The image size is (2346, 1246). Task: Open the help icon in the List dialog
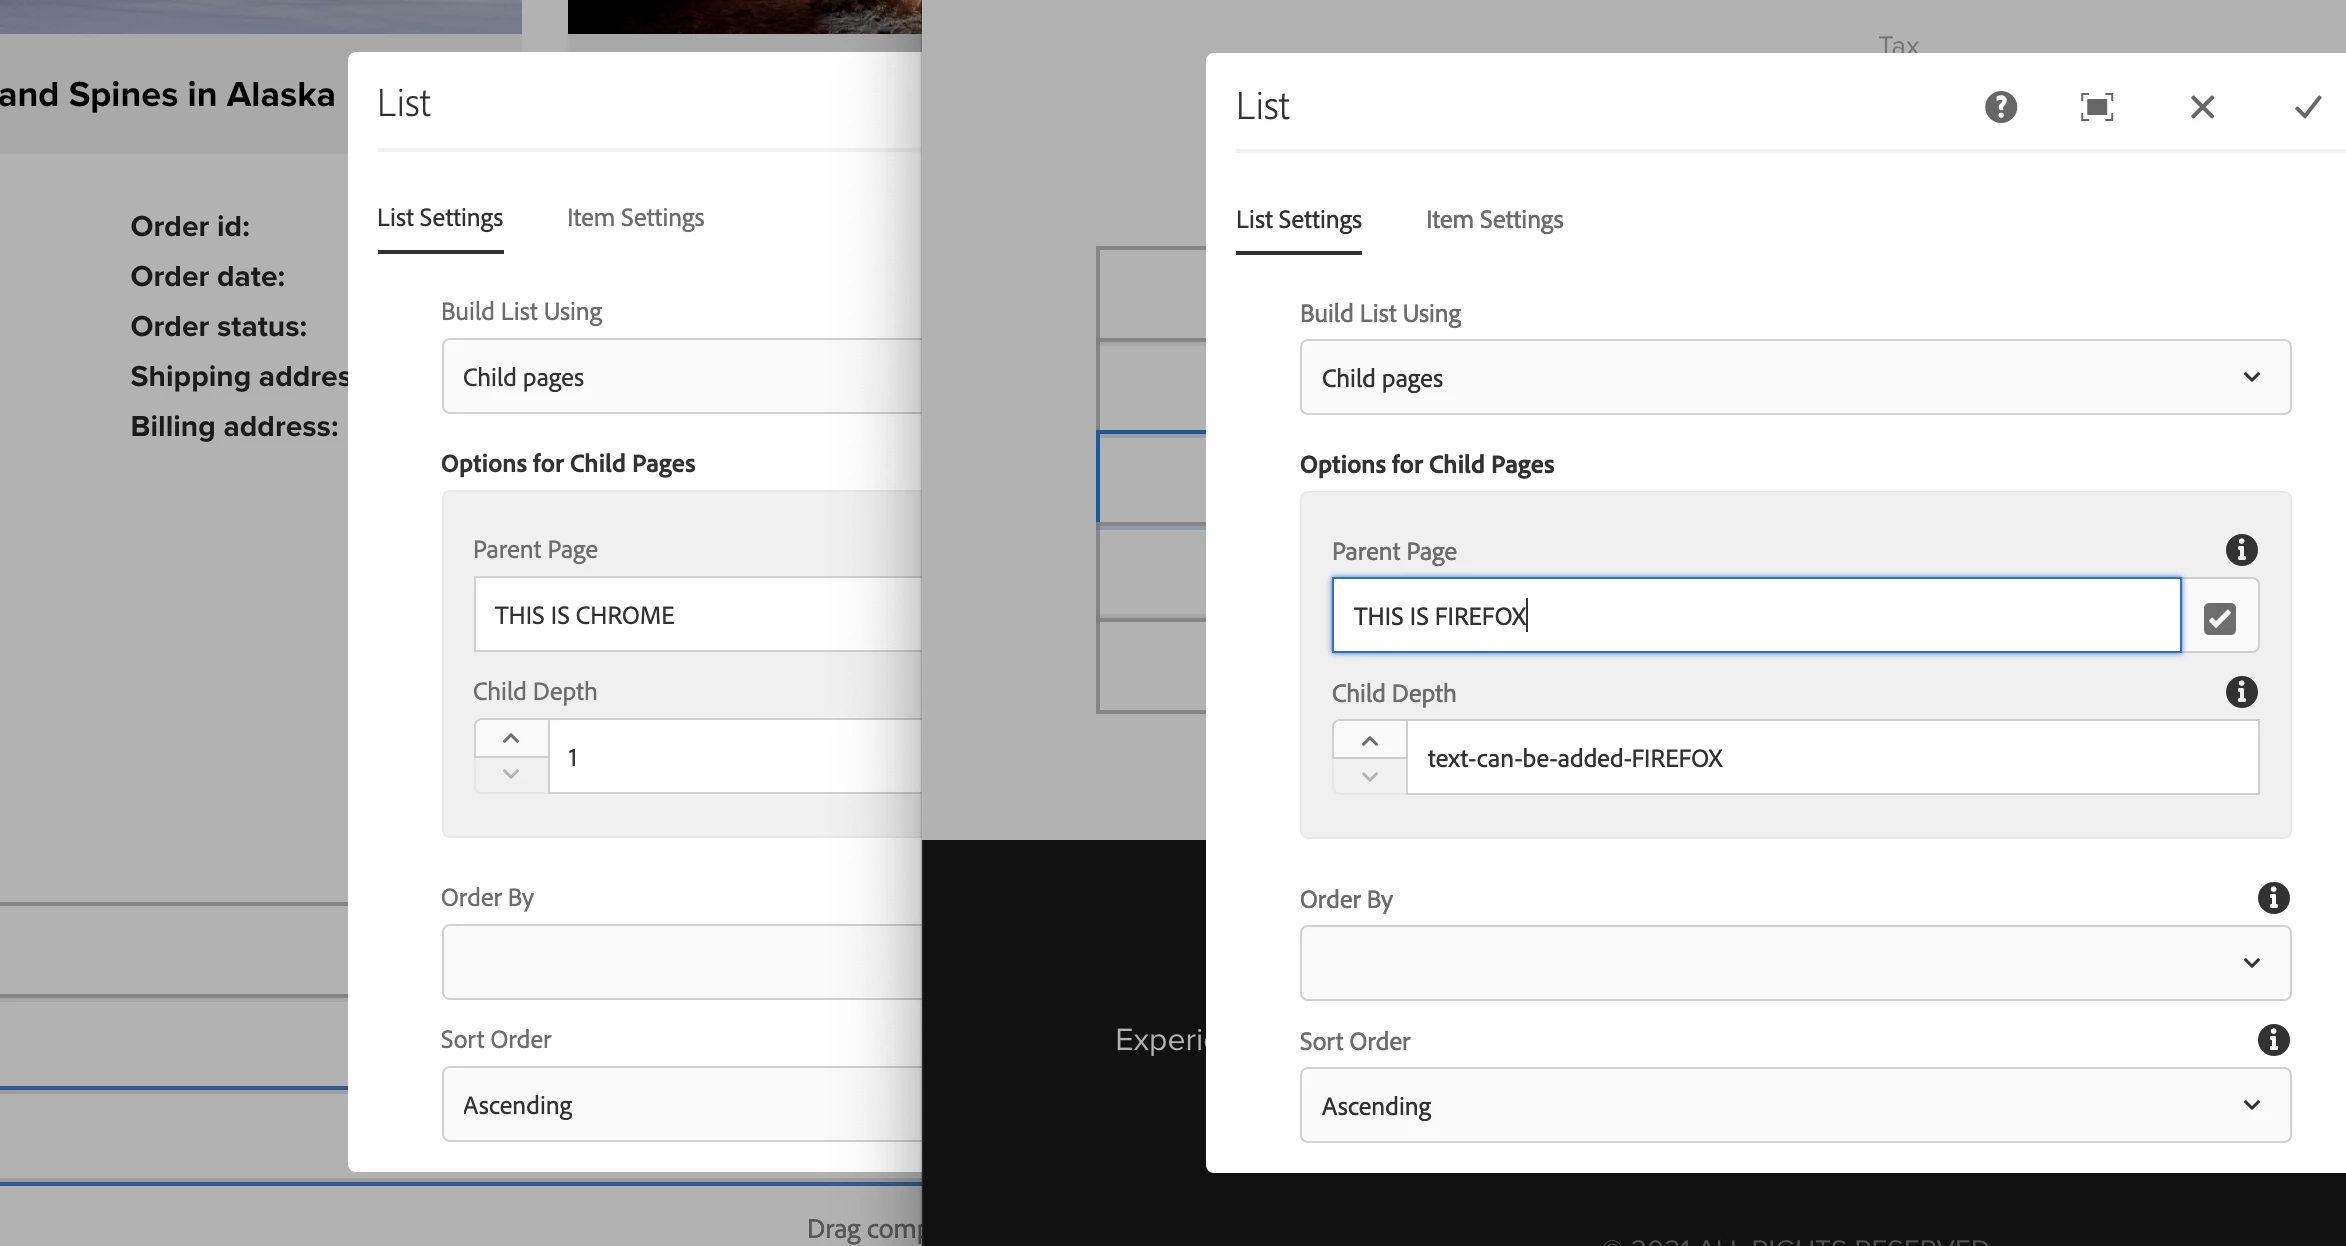tap(2001, 107)
